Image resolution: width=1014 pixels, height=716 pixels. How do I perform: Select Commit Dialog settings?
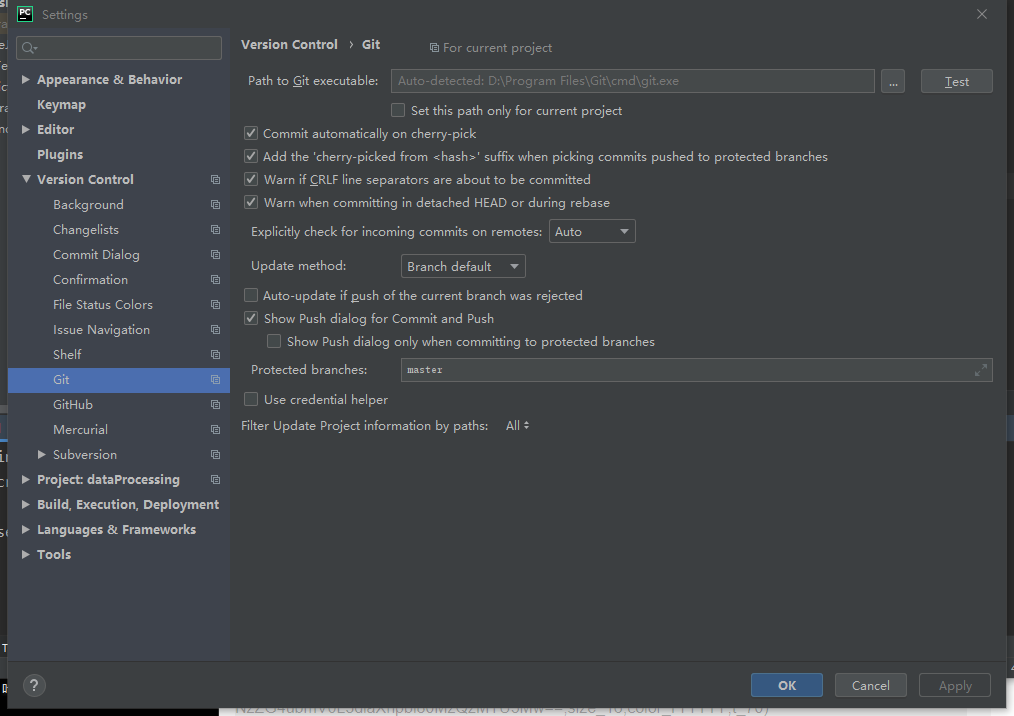[x=96, y=255]
